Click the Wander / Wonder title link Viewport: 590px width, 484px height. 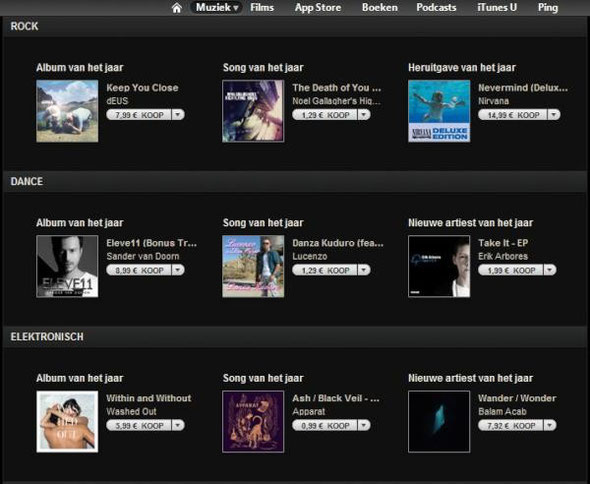[x=517, y=398]
